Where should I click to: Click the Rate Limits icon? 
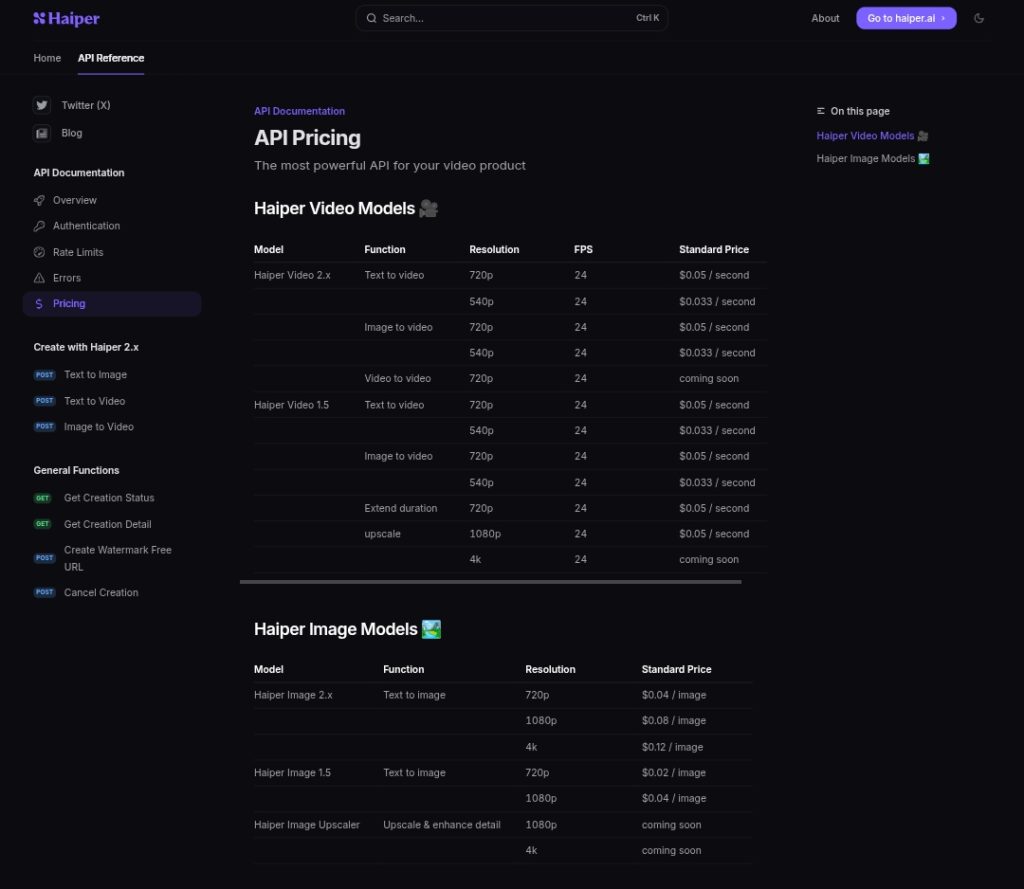[41, 251]
